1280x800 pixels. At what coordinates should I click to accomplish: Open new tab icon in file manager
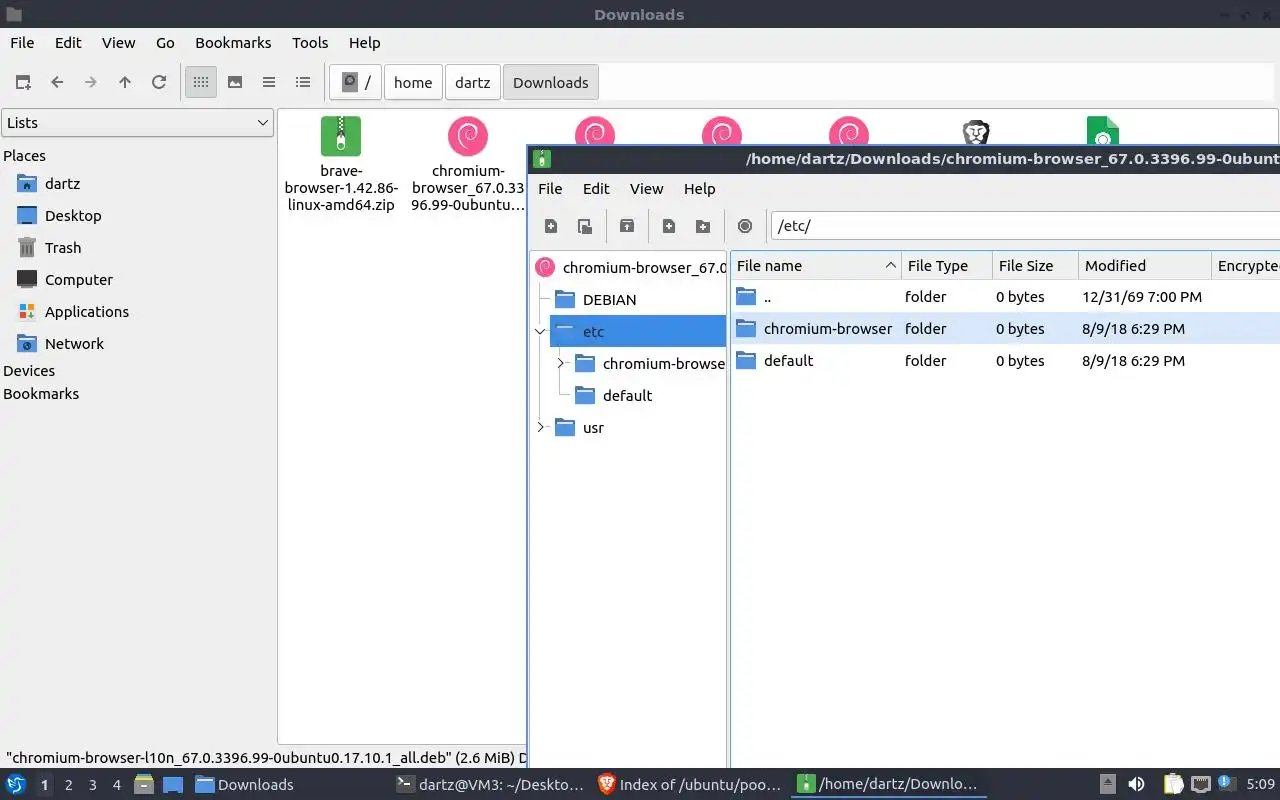point(23,82)
